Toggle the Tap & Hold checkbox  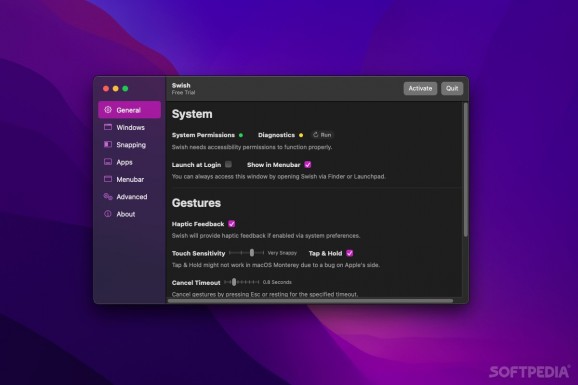349,253
